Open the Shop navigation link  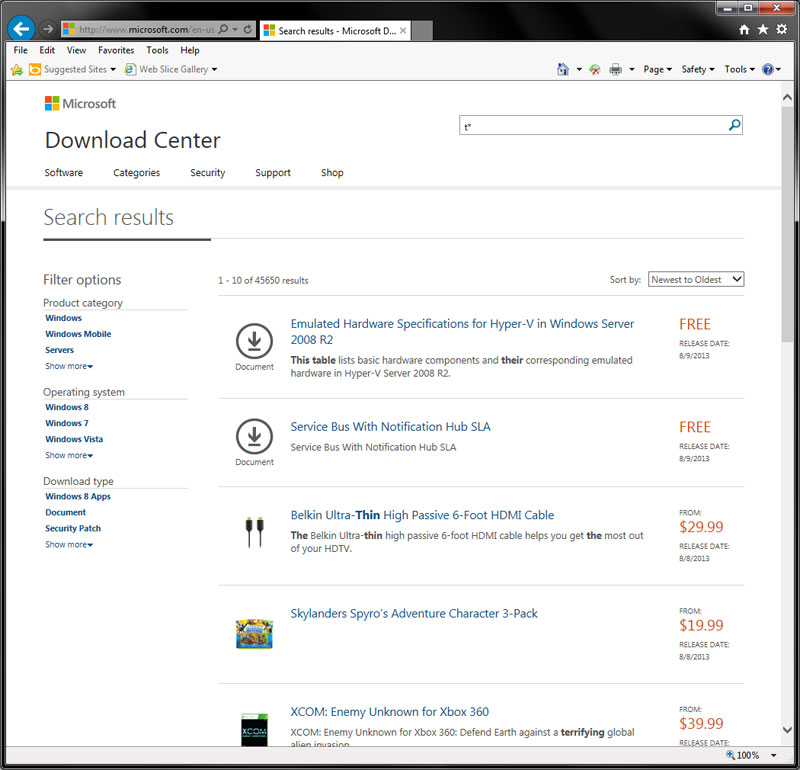332,172
